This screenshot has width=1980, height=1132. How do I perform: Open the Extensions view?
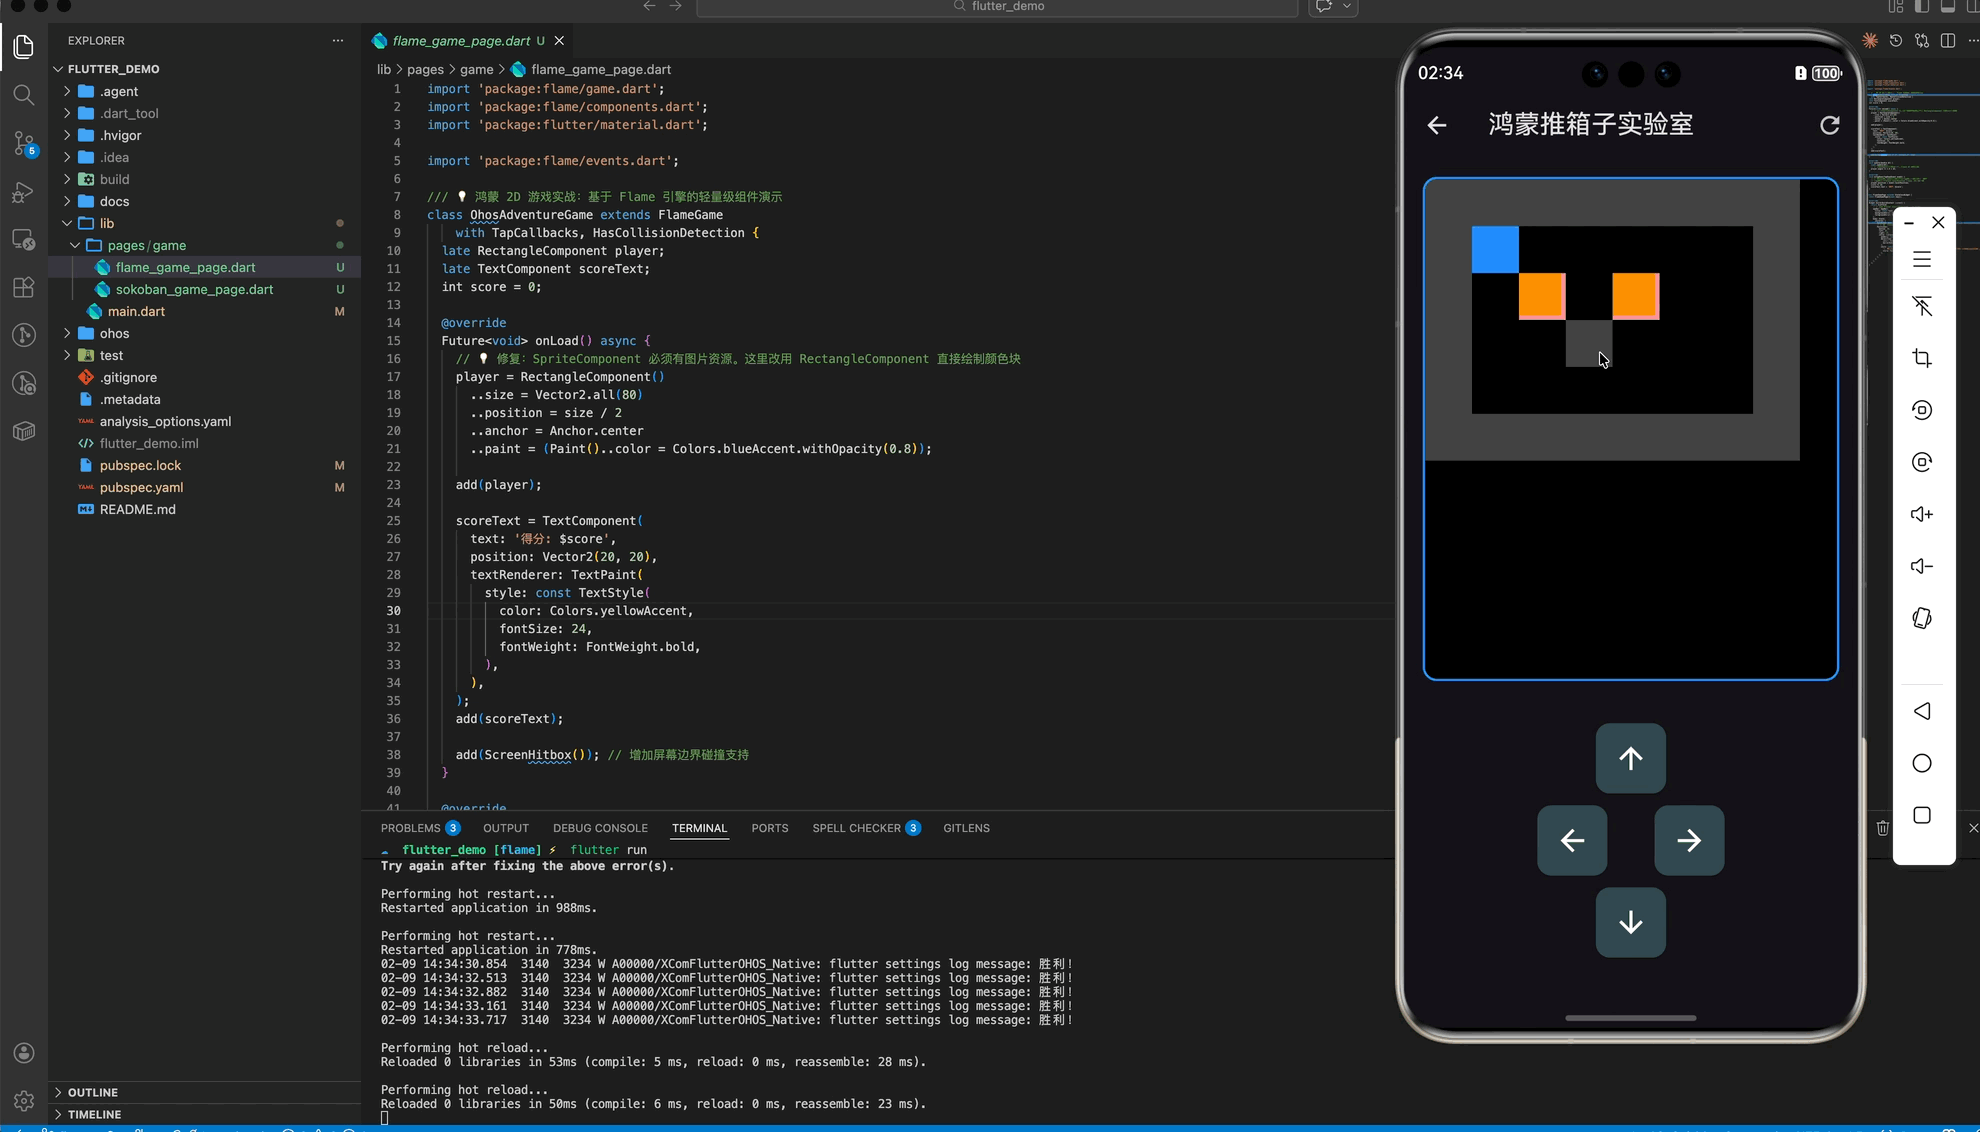24,288
